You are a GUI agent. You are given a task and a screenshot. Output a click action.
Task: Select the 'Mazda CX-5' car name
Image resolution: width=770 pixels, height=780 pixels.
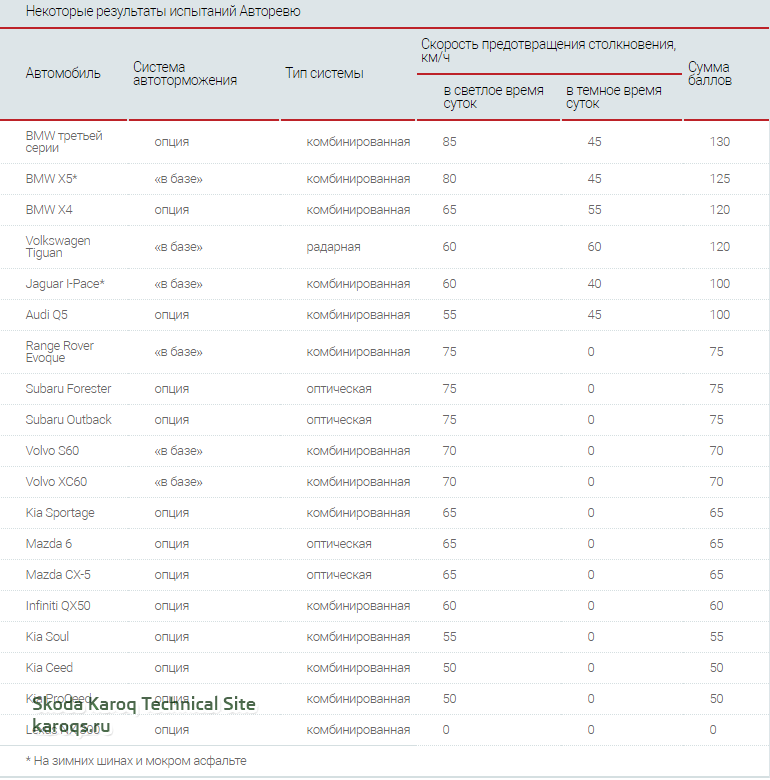58,575
